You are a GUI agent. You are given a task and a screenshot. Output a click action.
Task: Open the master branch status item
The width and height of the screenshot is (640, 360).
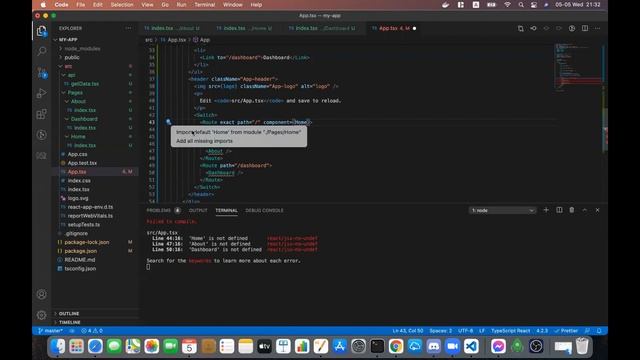[51, 331]
